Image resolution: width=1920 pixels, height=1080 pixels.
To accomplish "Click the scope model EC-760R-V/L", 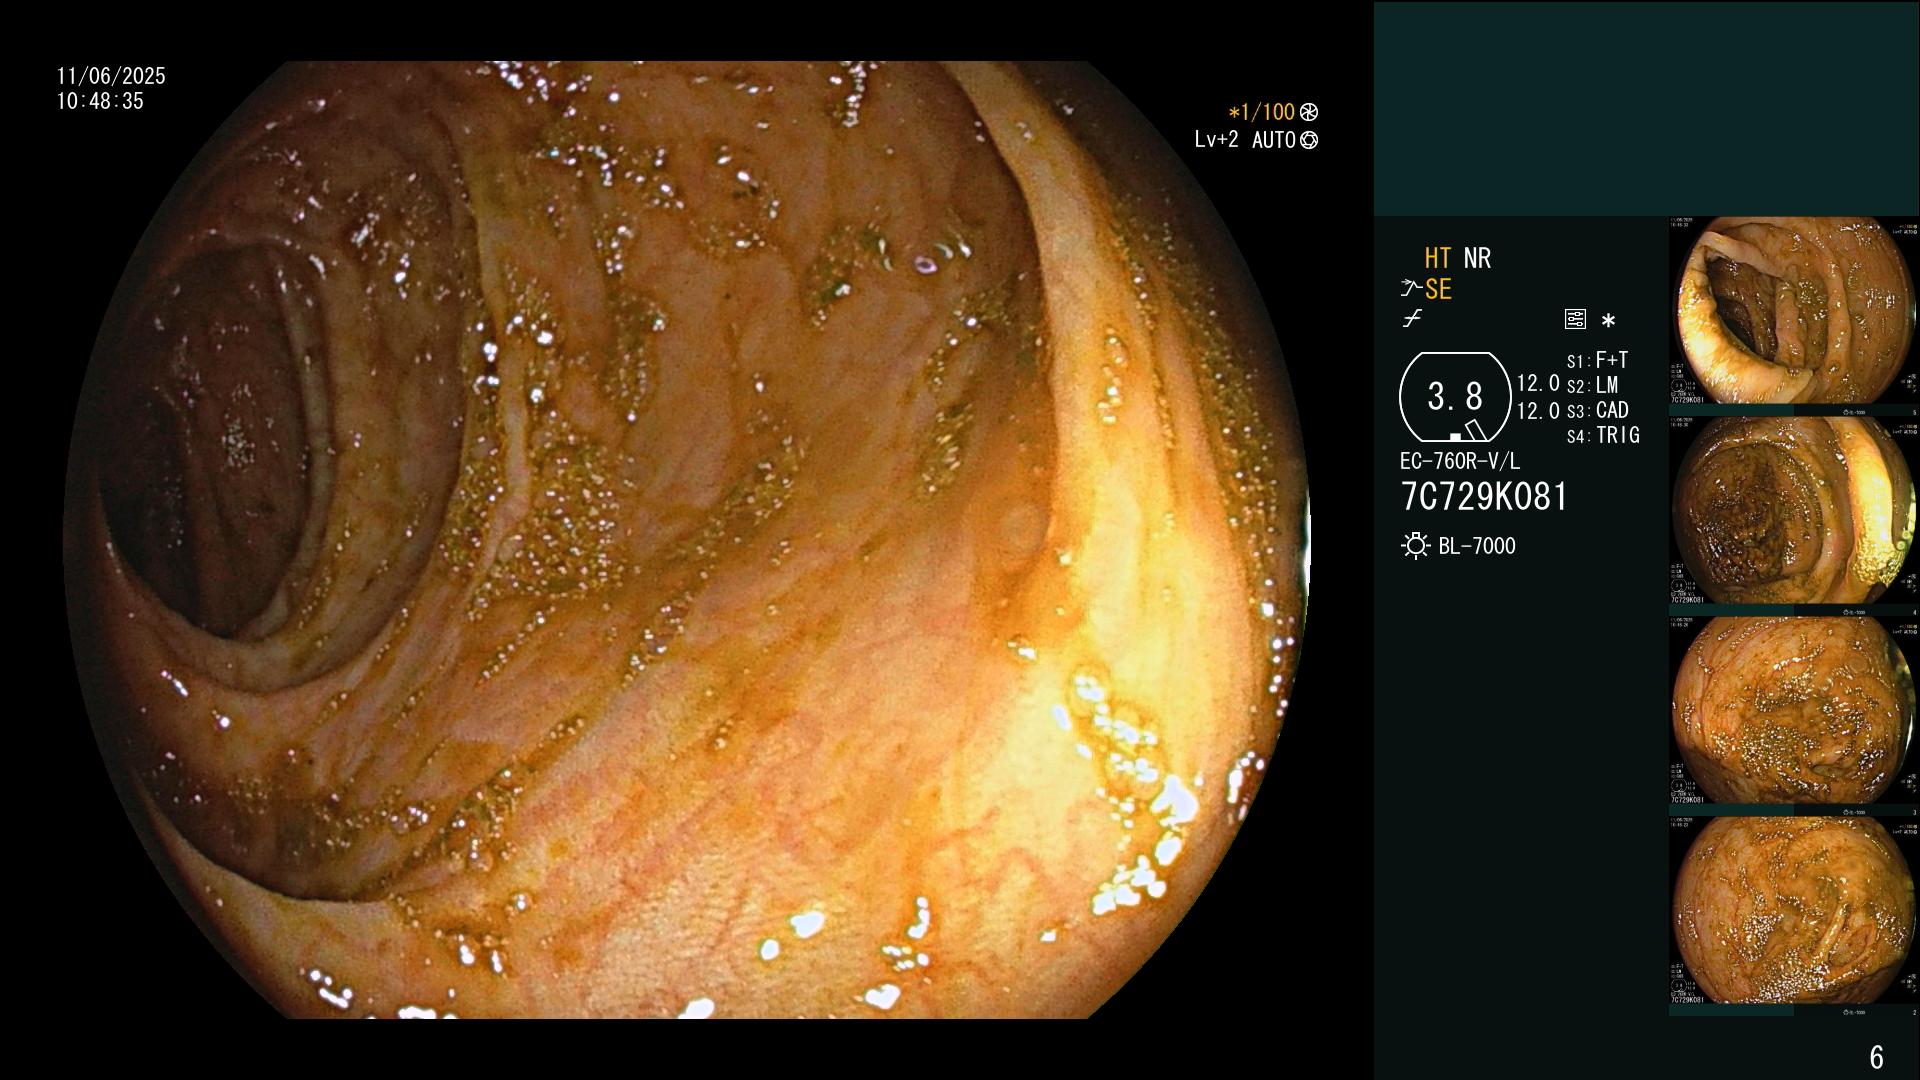I will pos(1460,461).
